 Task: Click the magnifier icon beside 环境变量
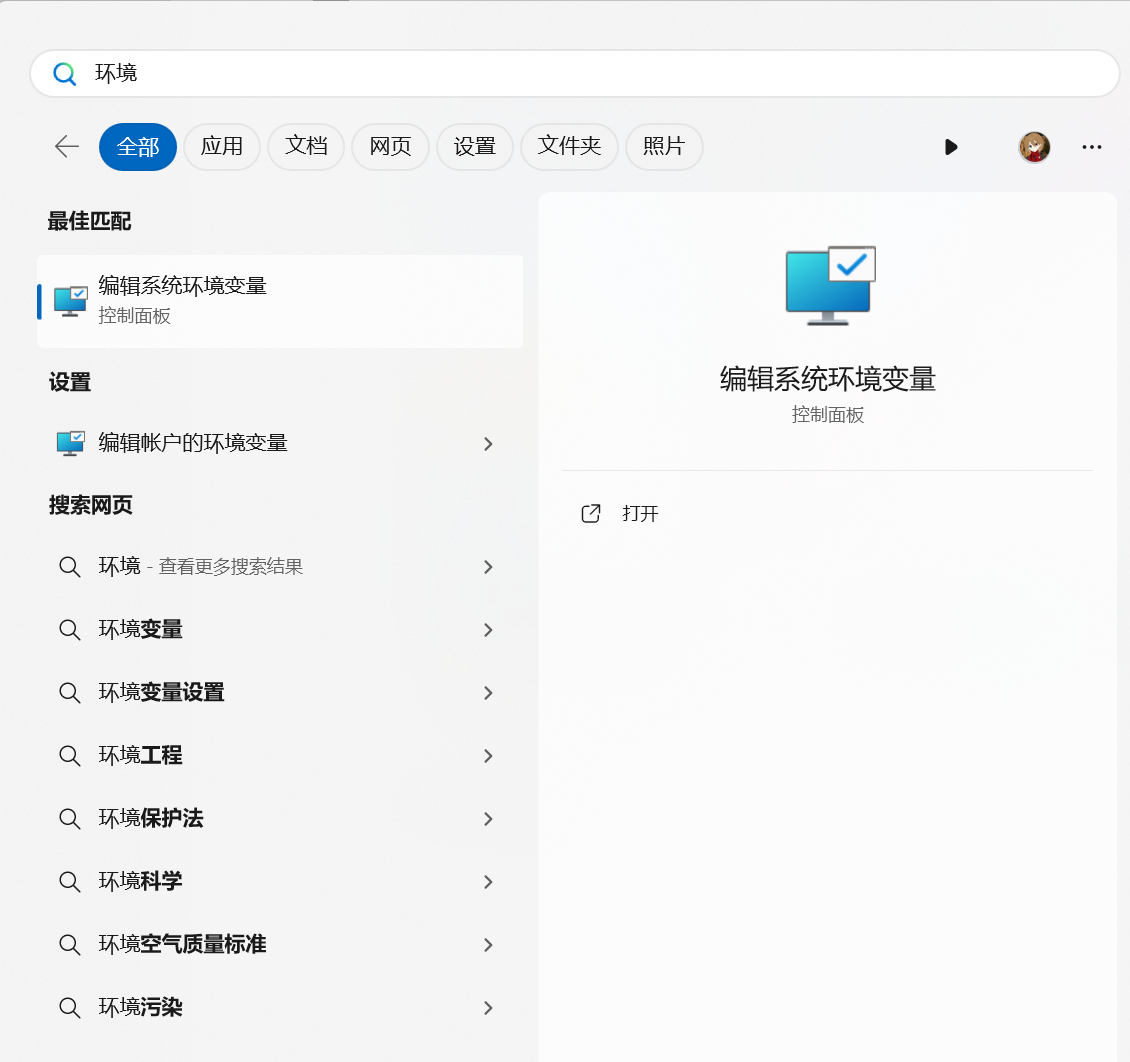[69, 630]
